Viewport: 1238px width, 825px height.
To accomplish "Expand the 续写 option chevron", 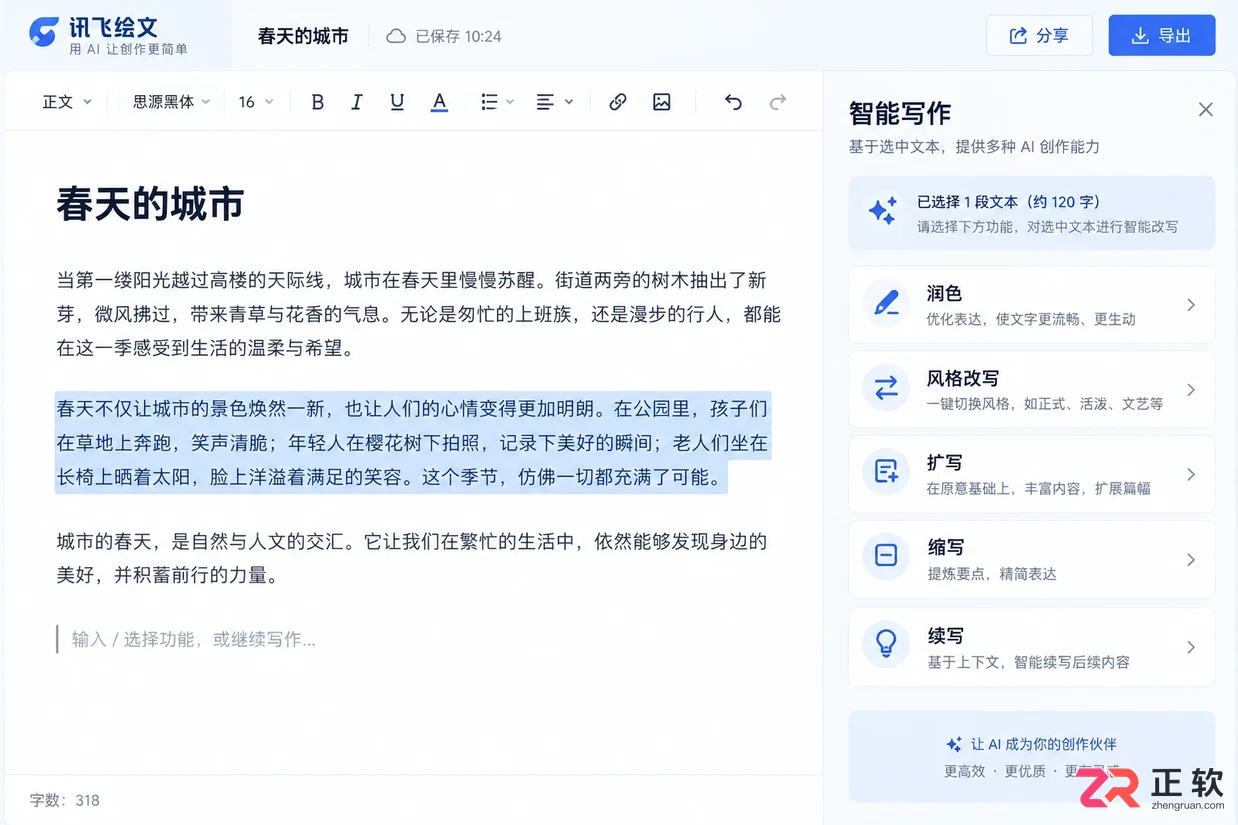I will pos(1191,647).
